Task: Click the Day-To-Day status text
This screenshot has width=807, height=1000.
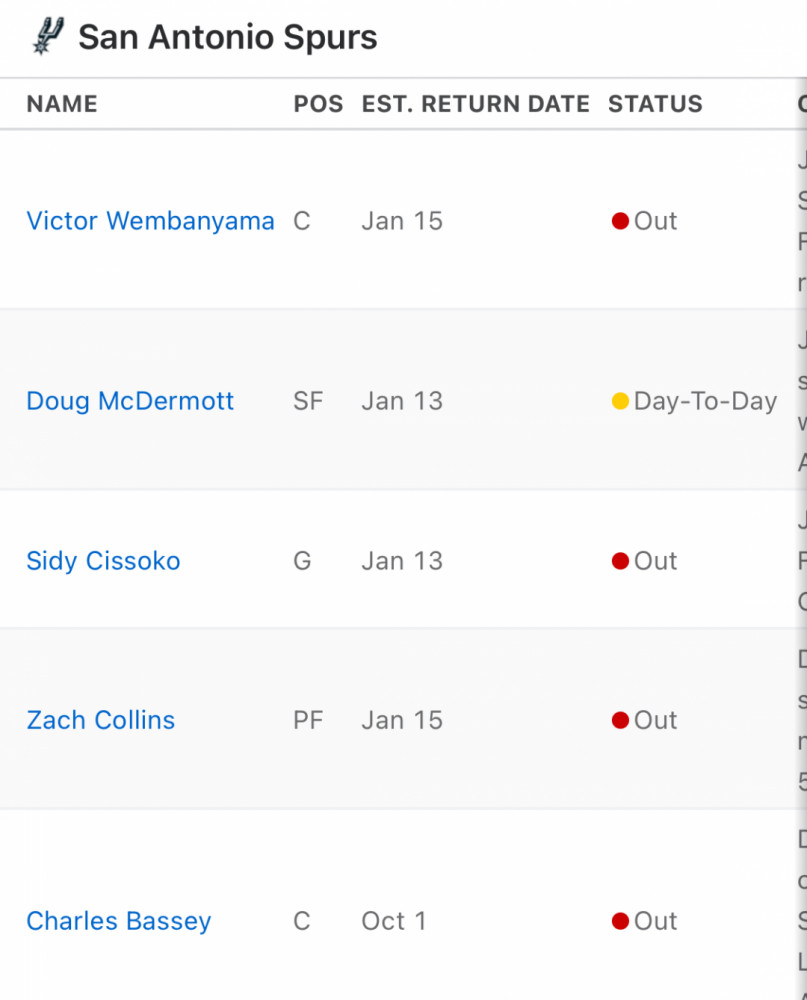Action: (x=706, y=402)
